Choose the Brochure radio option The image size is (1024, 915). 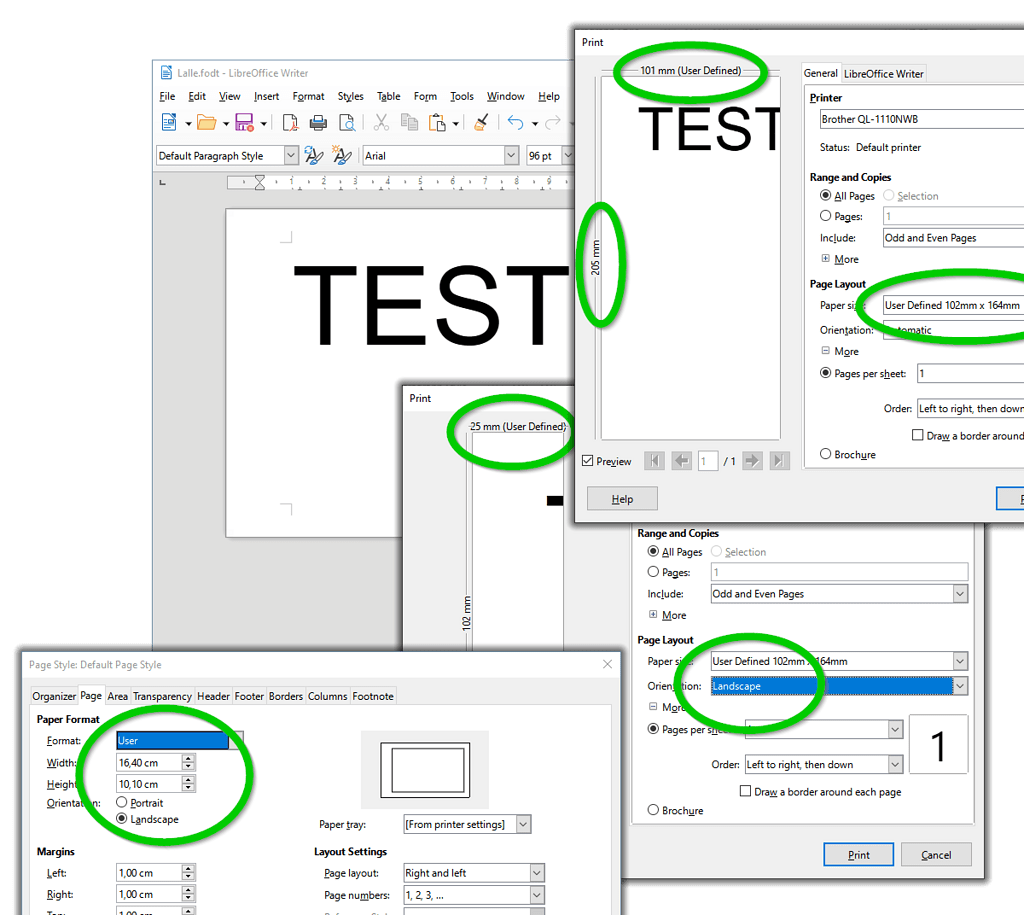click(827, 454)
